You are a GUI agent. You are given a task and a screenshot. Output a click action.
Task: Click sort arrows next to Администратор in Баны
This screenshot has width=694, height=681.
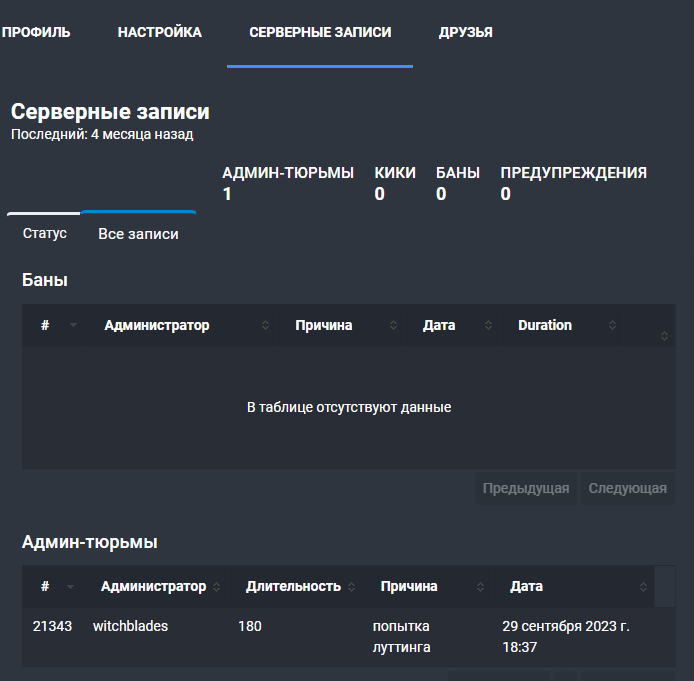266,325
